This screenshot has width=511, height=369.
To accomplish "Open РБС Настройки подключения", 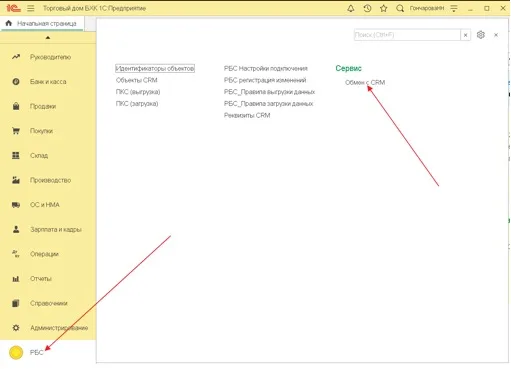I will tap(266, 68).
